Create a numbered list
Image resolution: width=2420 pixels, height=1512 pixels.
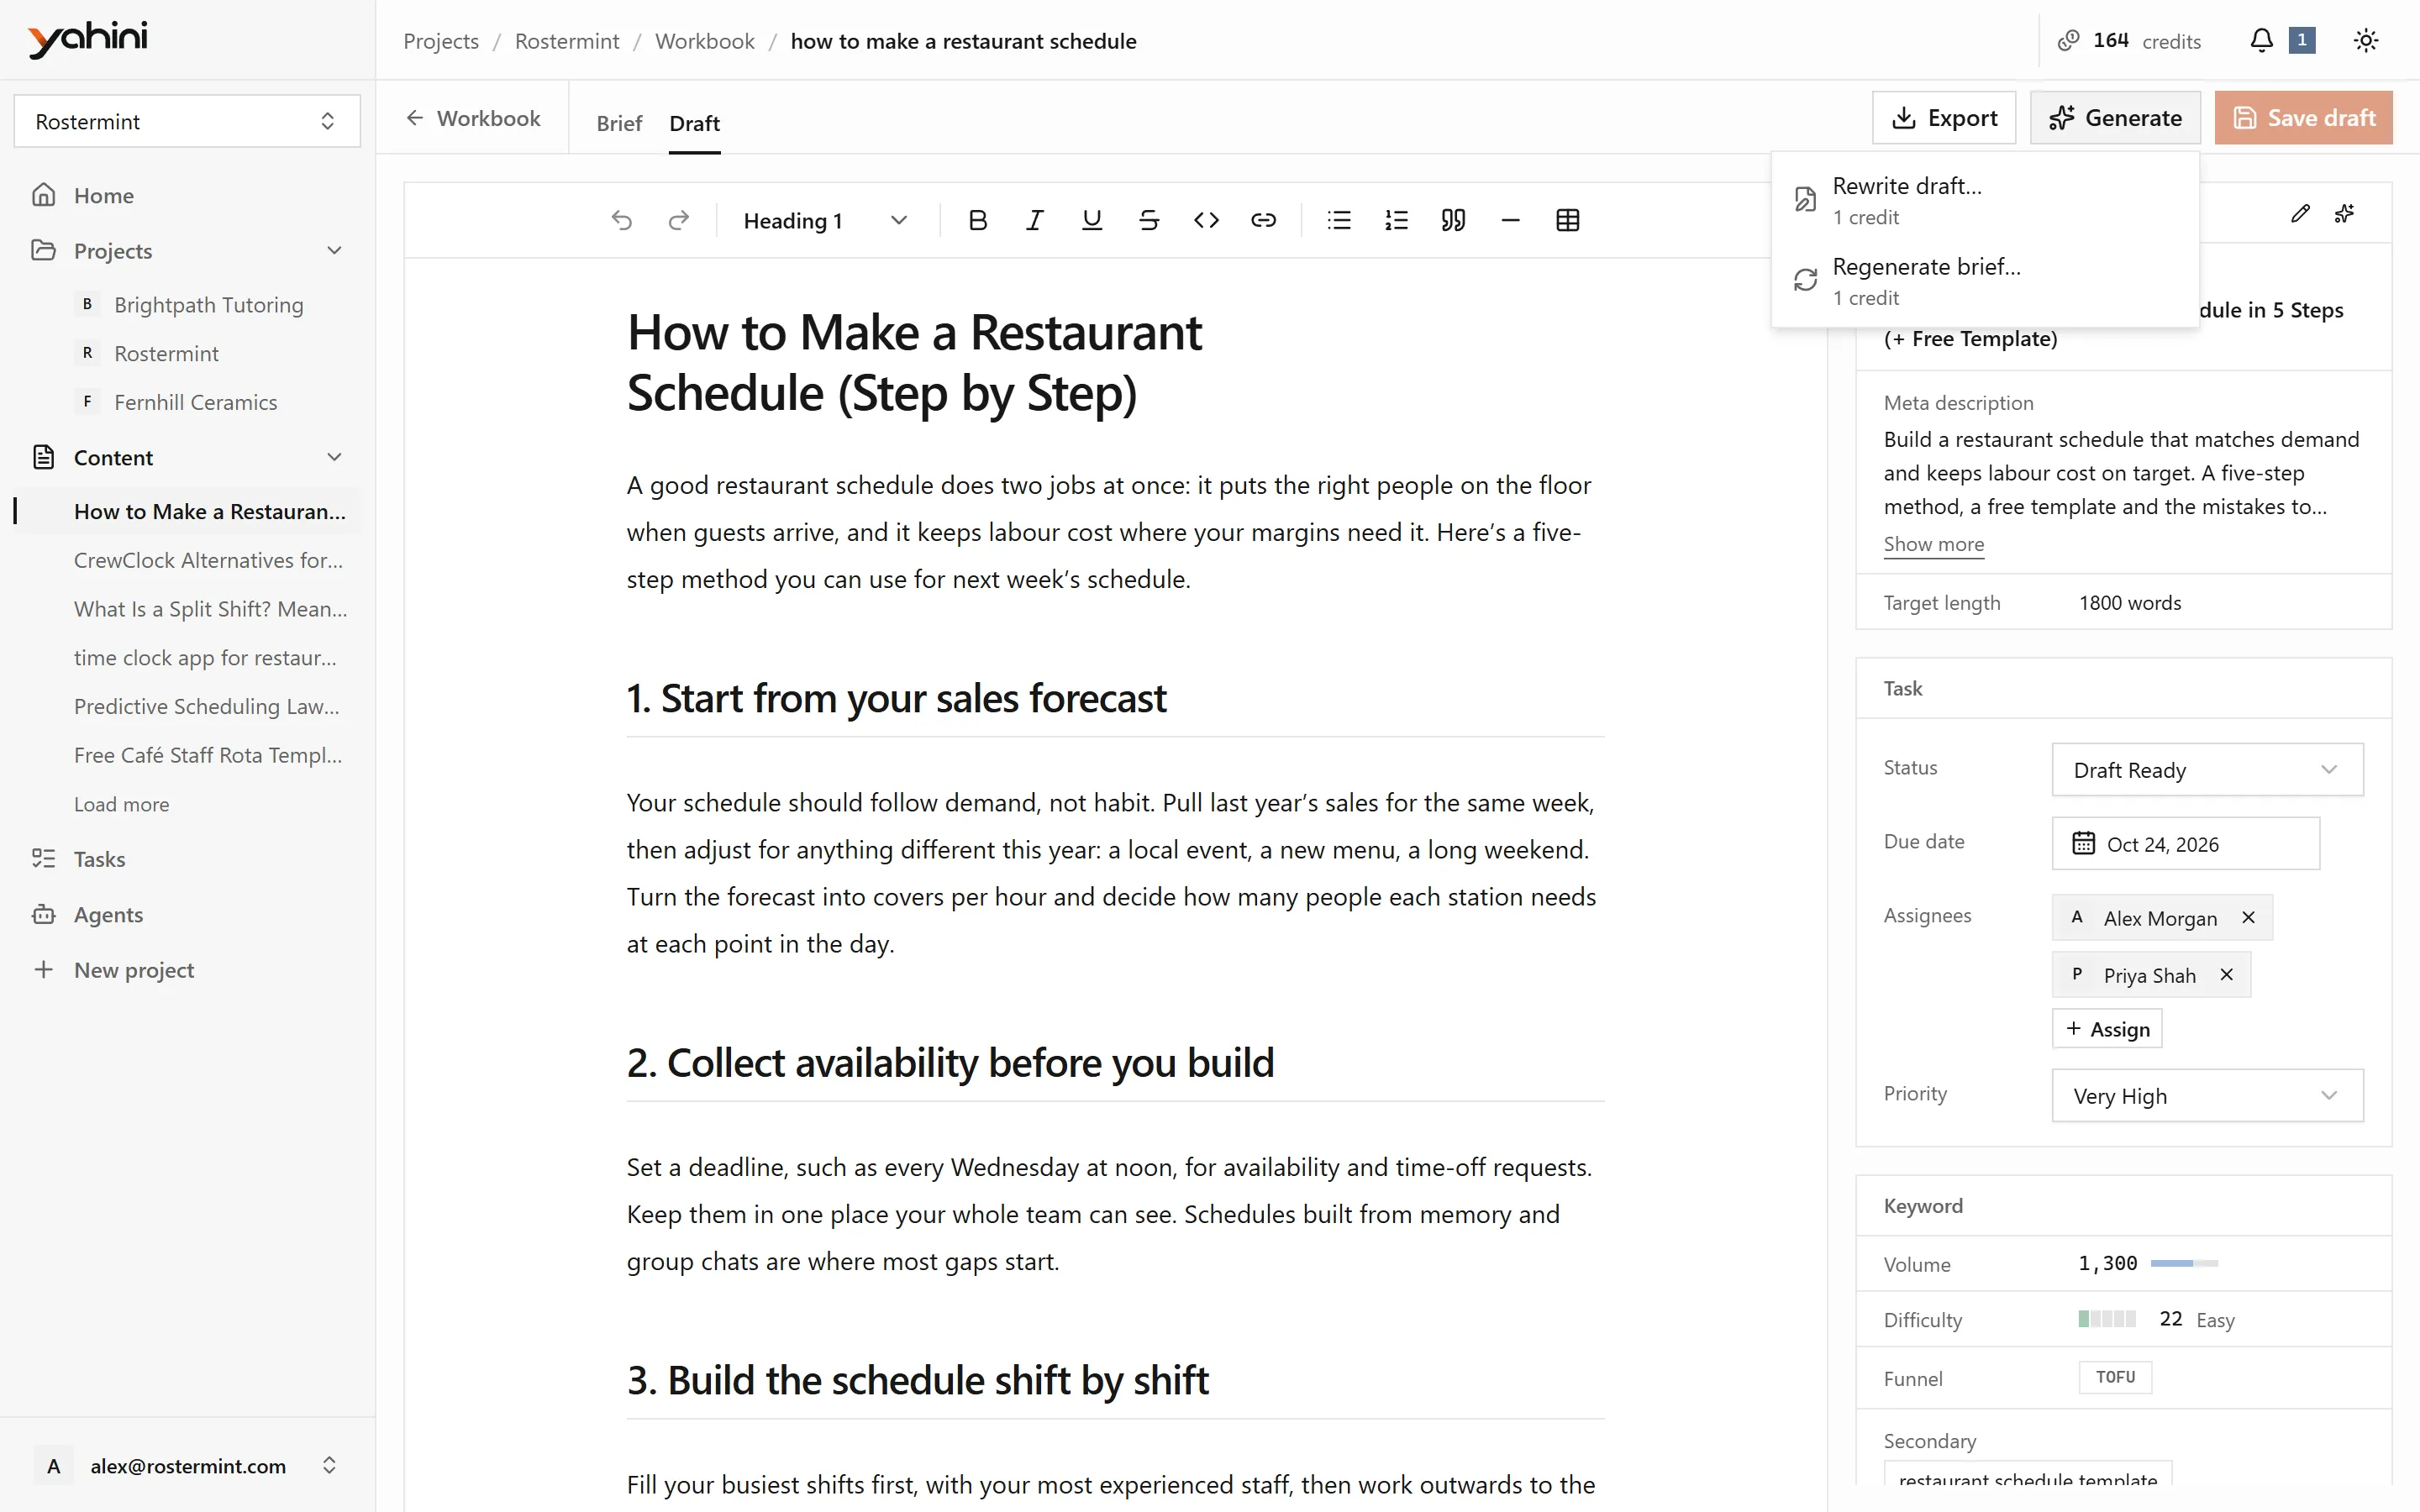click(1396, 220)
